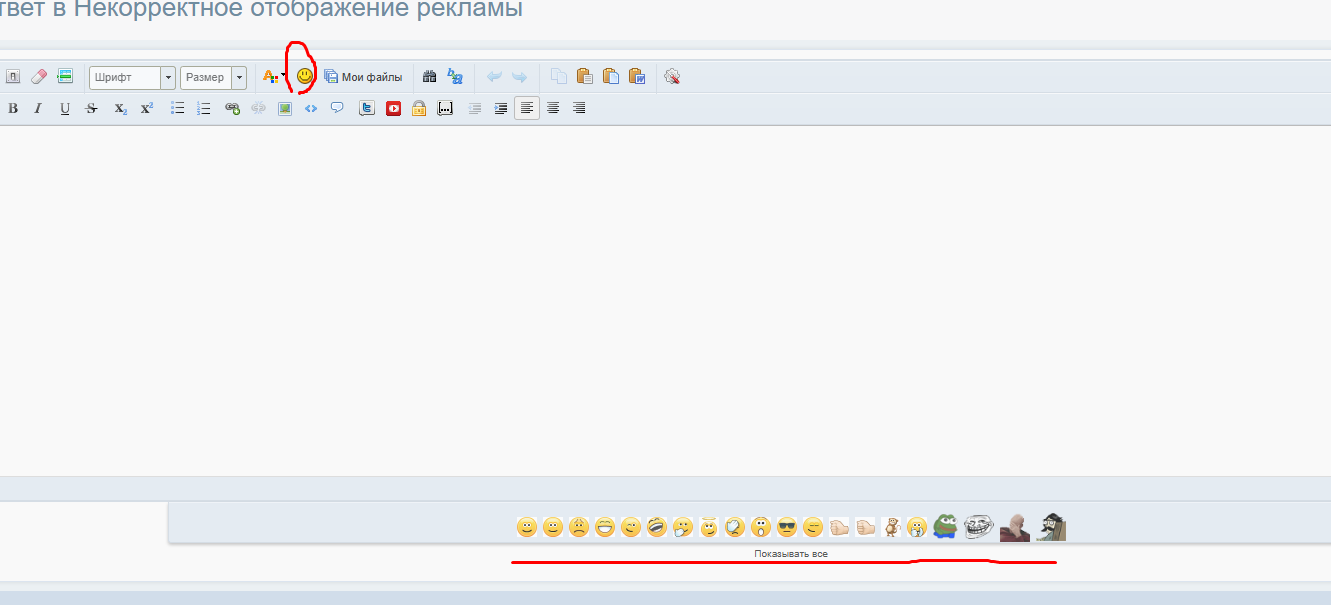Image resolution: width=1331 pixels, height=605 pixels.
Task: Click the decrease indent icon
Action: [x=475, y=108]
